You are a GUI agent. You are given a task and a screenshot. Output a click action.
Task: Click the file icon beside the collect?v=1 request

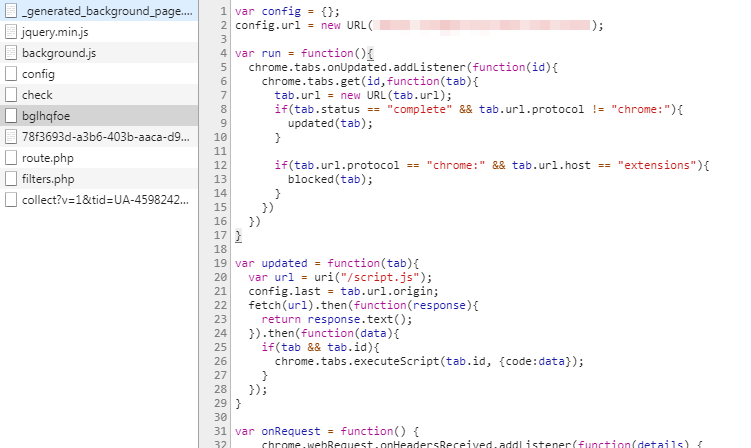[11, 200]
